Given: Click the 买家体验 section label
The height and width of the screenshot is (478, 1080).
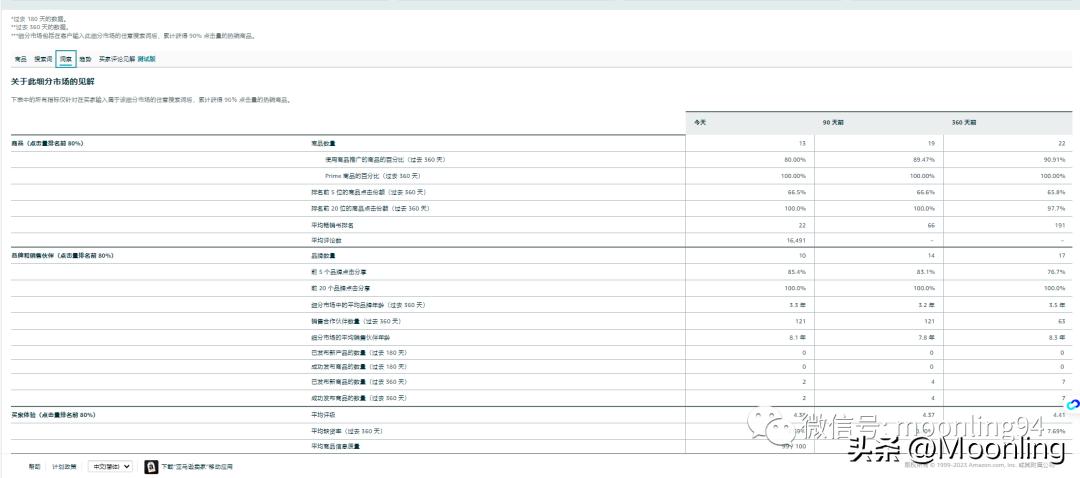Looking at the screenshot, I should coord(53,415).
